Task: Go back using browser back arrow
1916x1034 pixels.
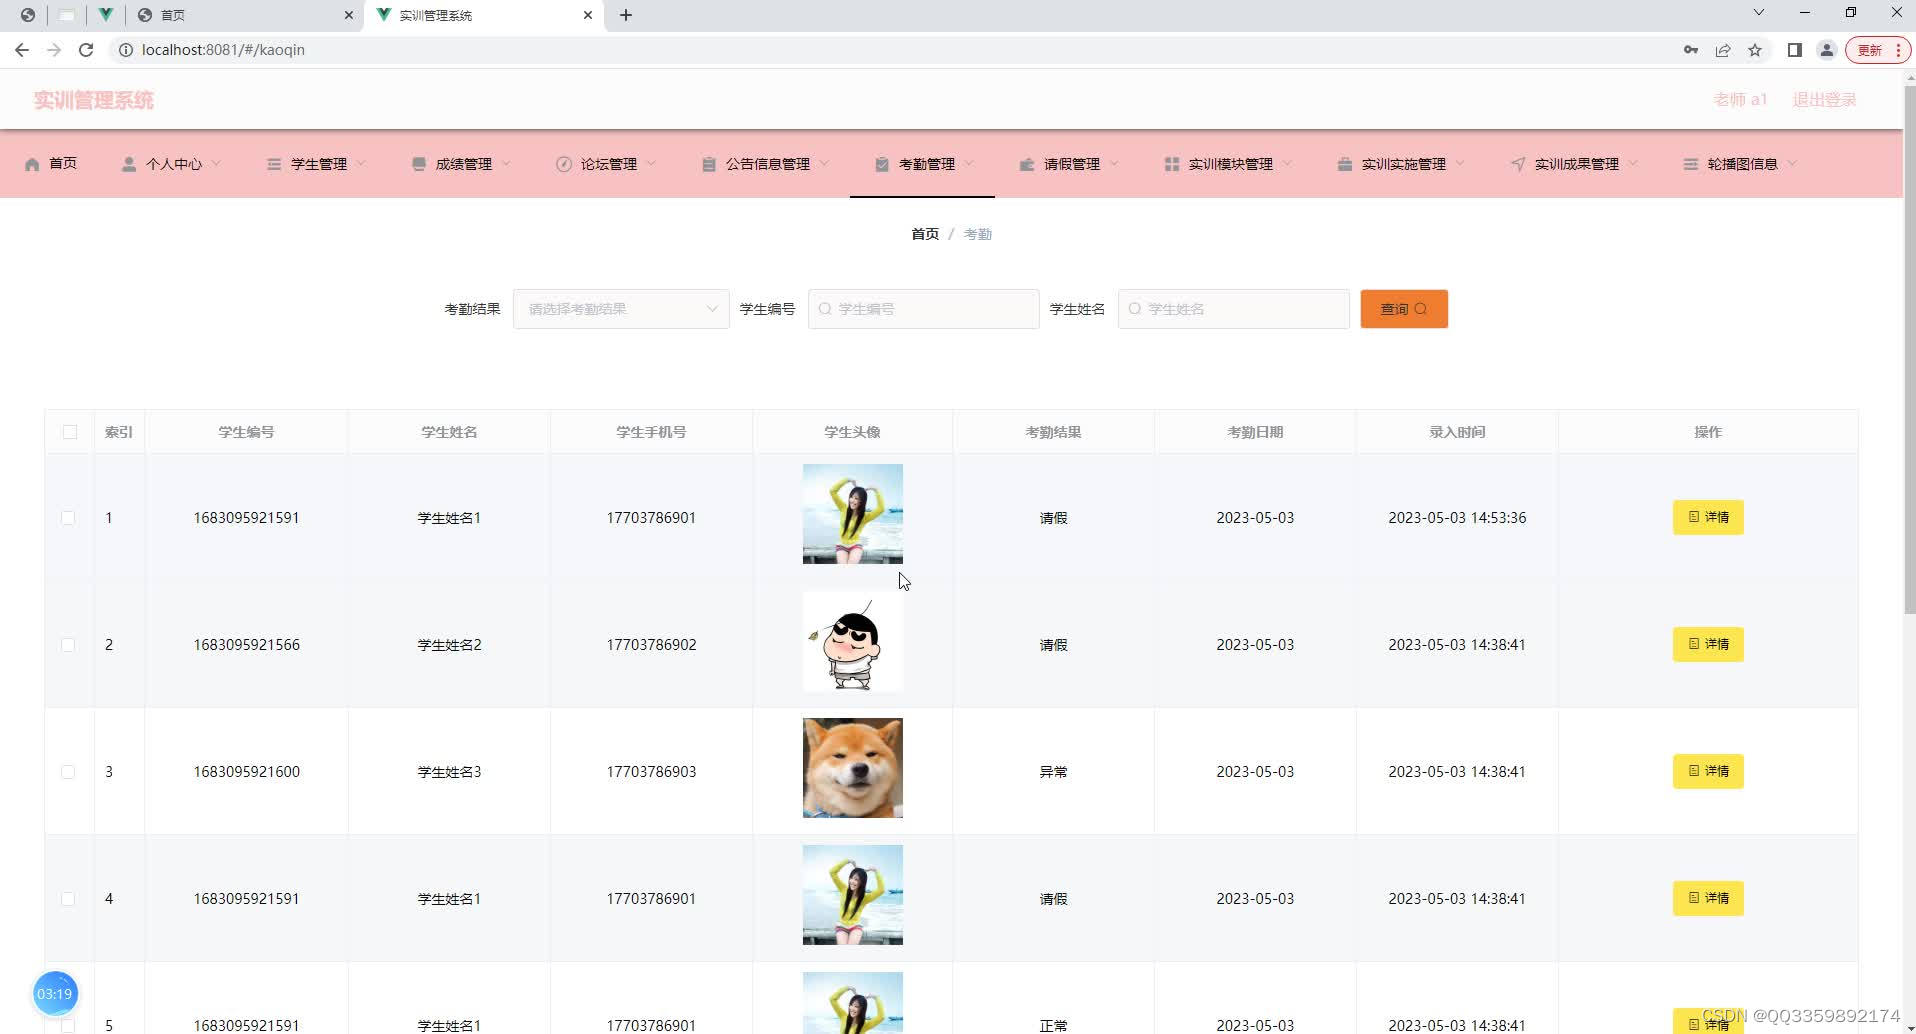Action: [22, 50]
